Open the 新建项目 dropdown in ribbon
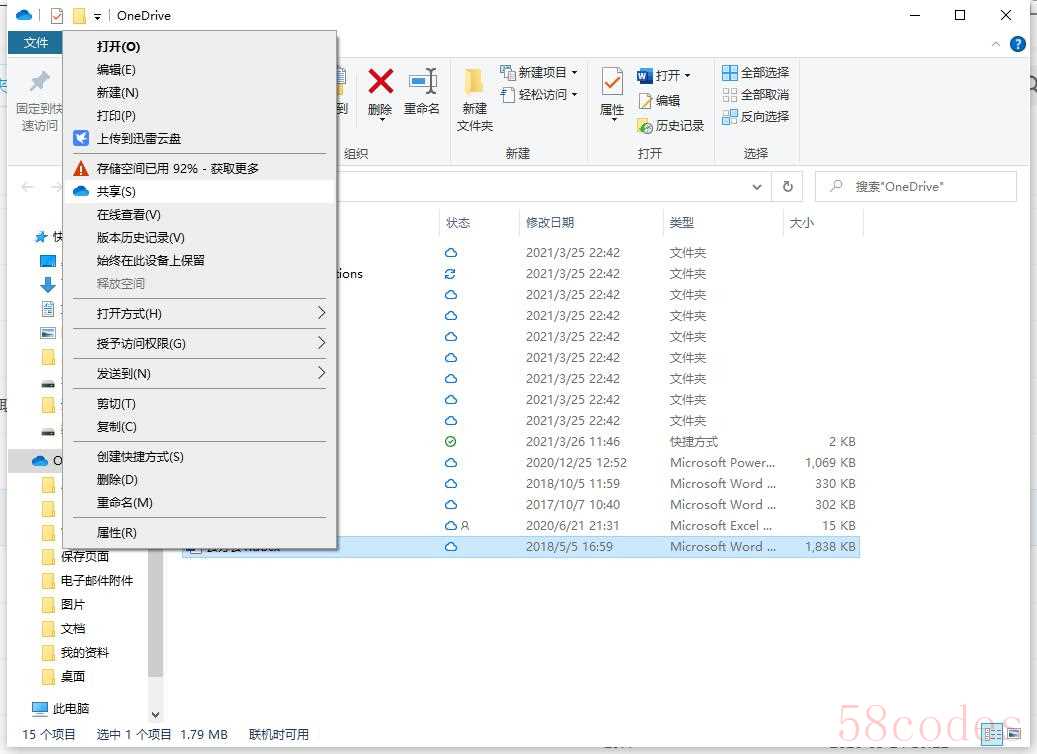 (x=542, y=72)
